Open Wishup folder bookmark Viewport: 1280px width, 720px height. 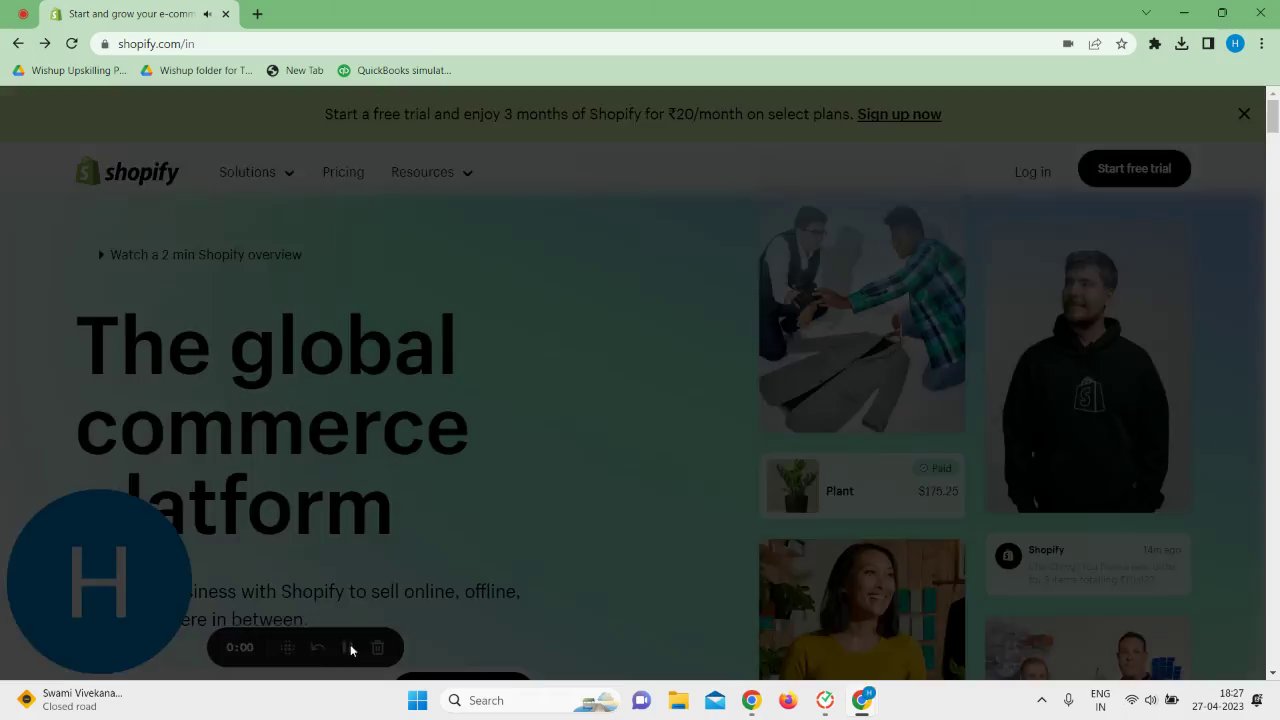[197, 70]
